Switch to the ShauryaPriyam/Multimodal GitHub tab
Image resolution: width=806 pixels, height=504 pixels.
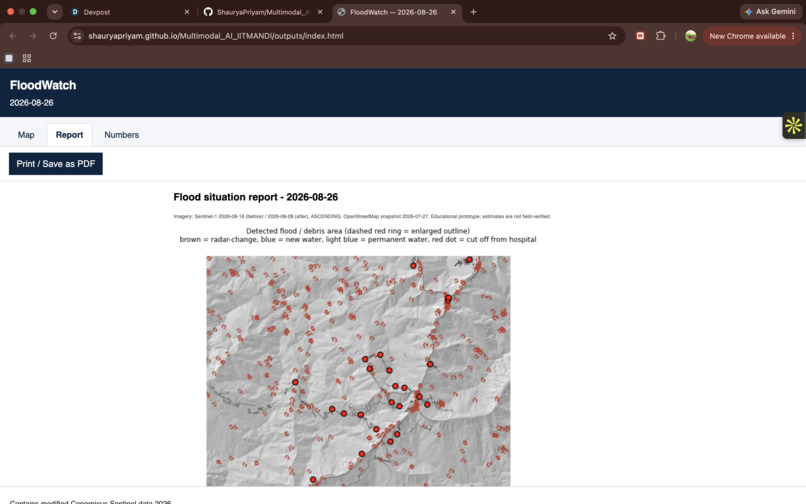click(x=263, y=12)
